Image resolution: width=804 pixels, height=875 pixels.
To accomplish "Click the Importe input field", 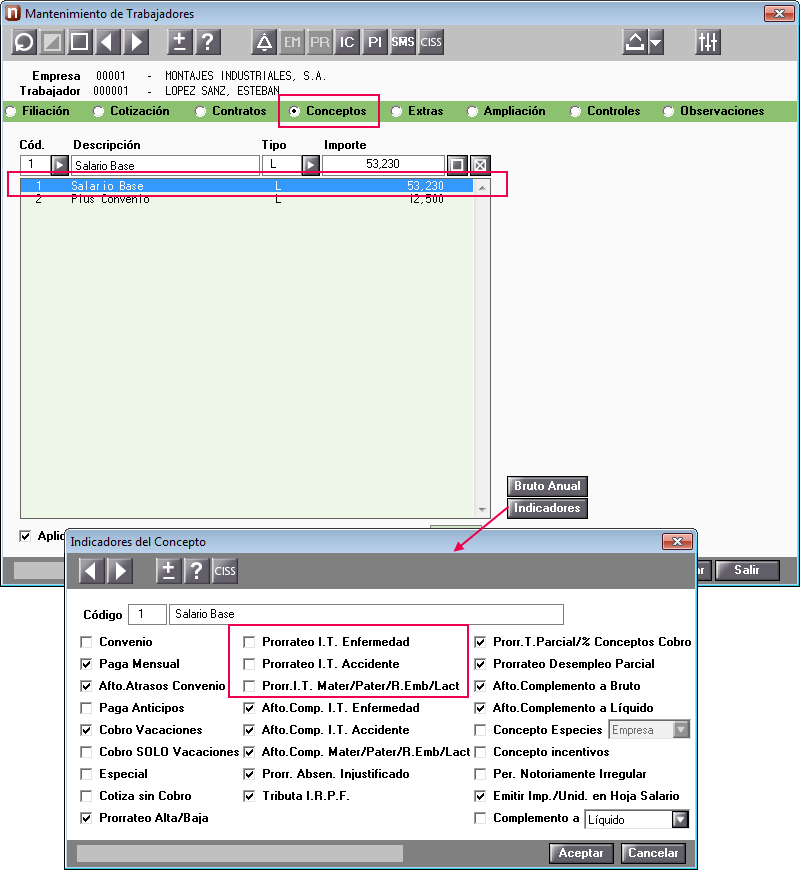I will pyautogui.click(x=383, y=165).
